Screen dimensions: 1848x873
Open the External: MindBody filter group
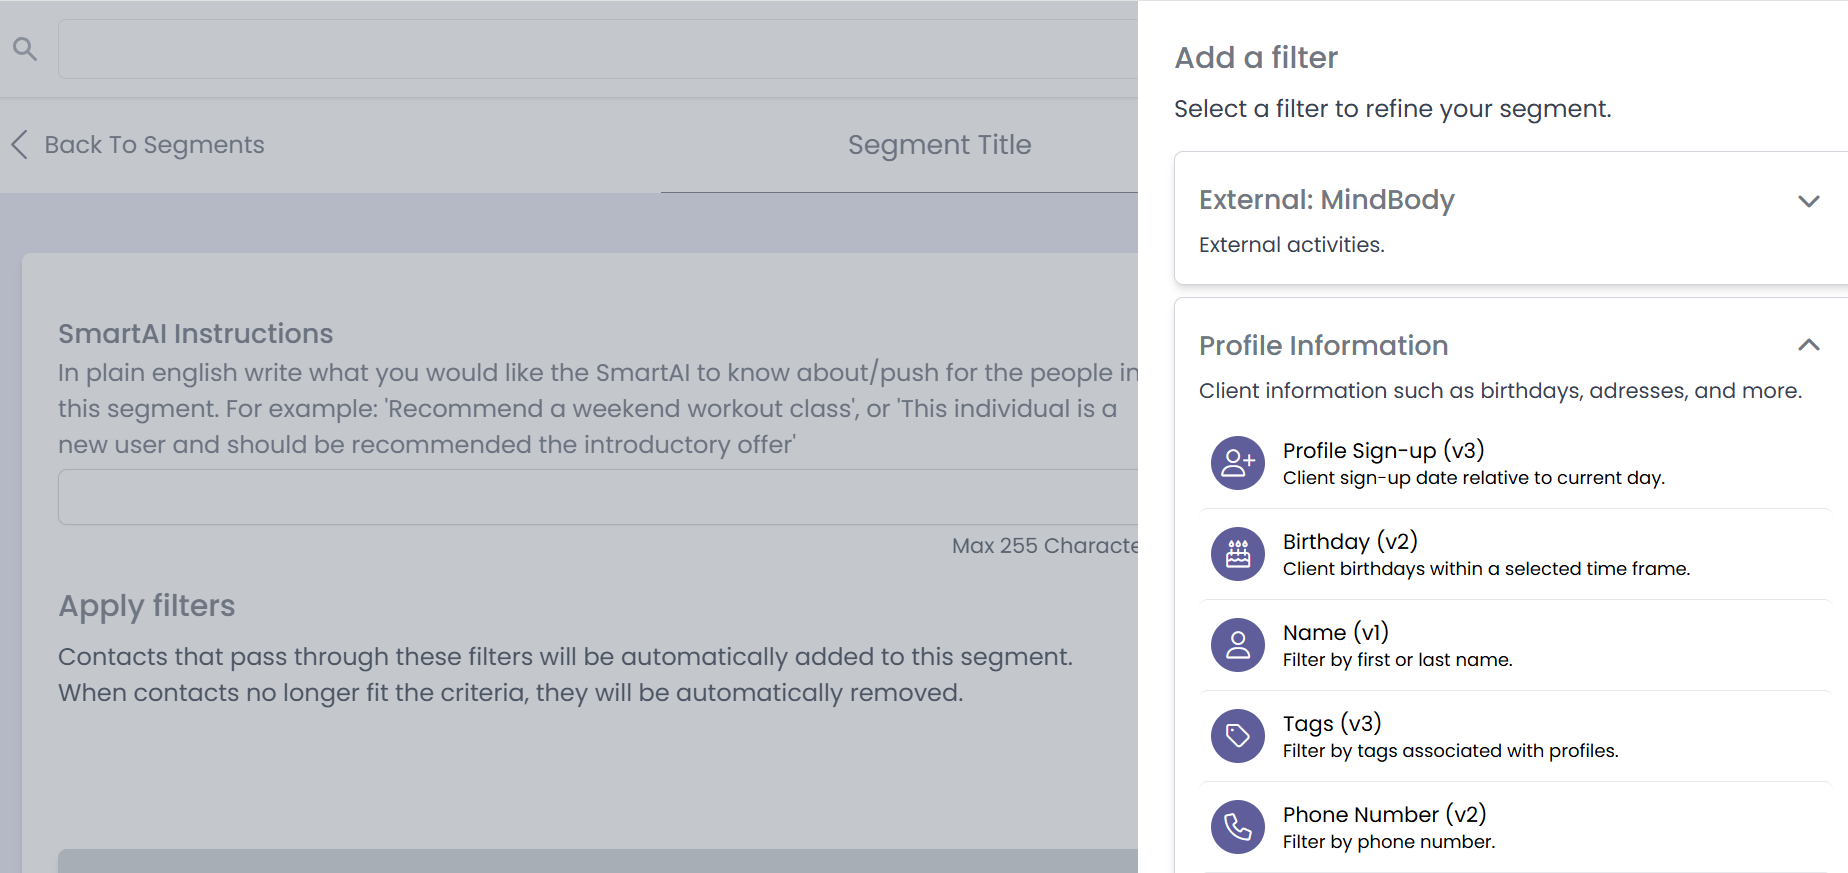click(x=1326, y=200)
